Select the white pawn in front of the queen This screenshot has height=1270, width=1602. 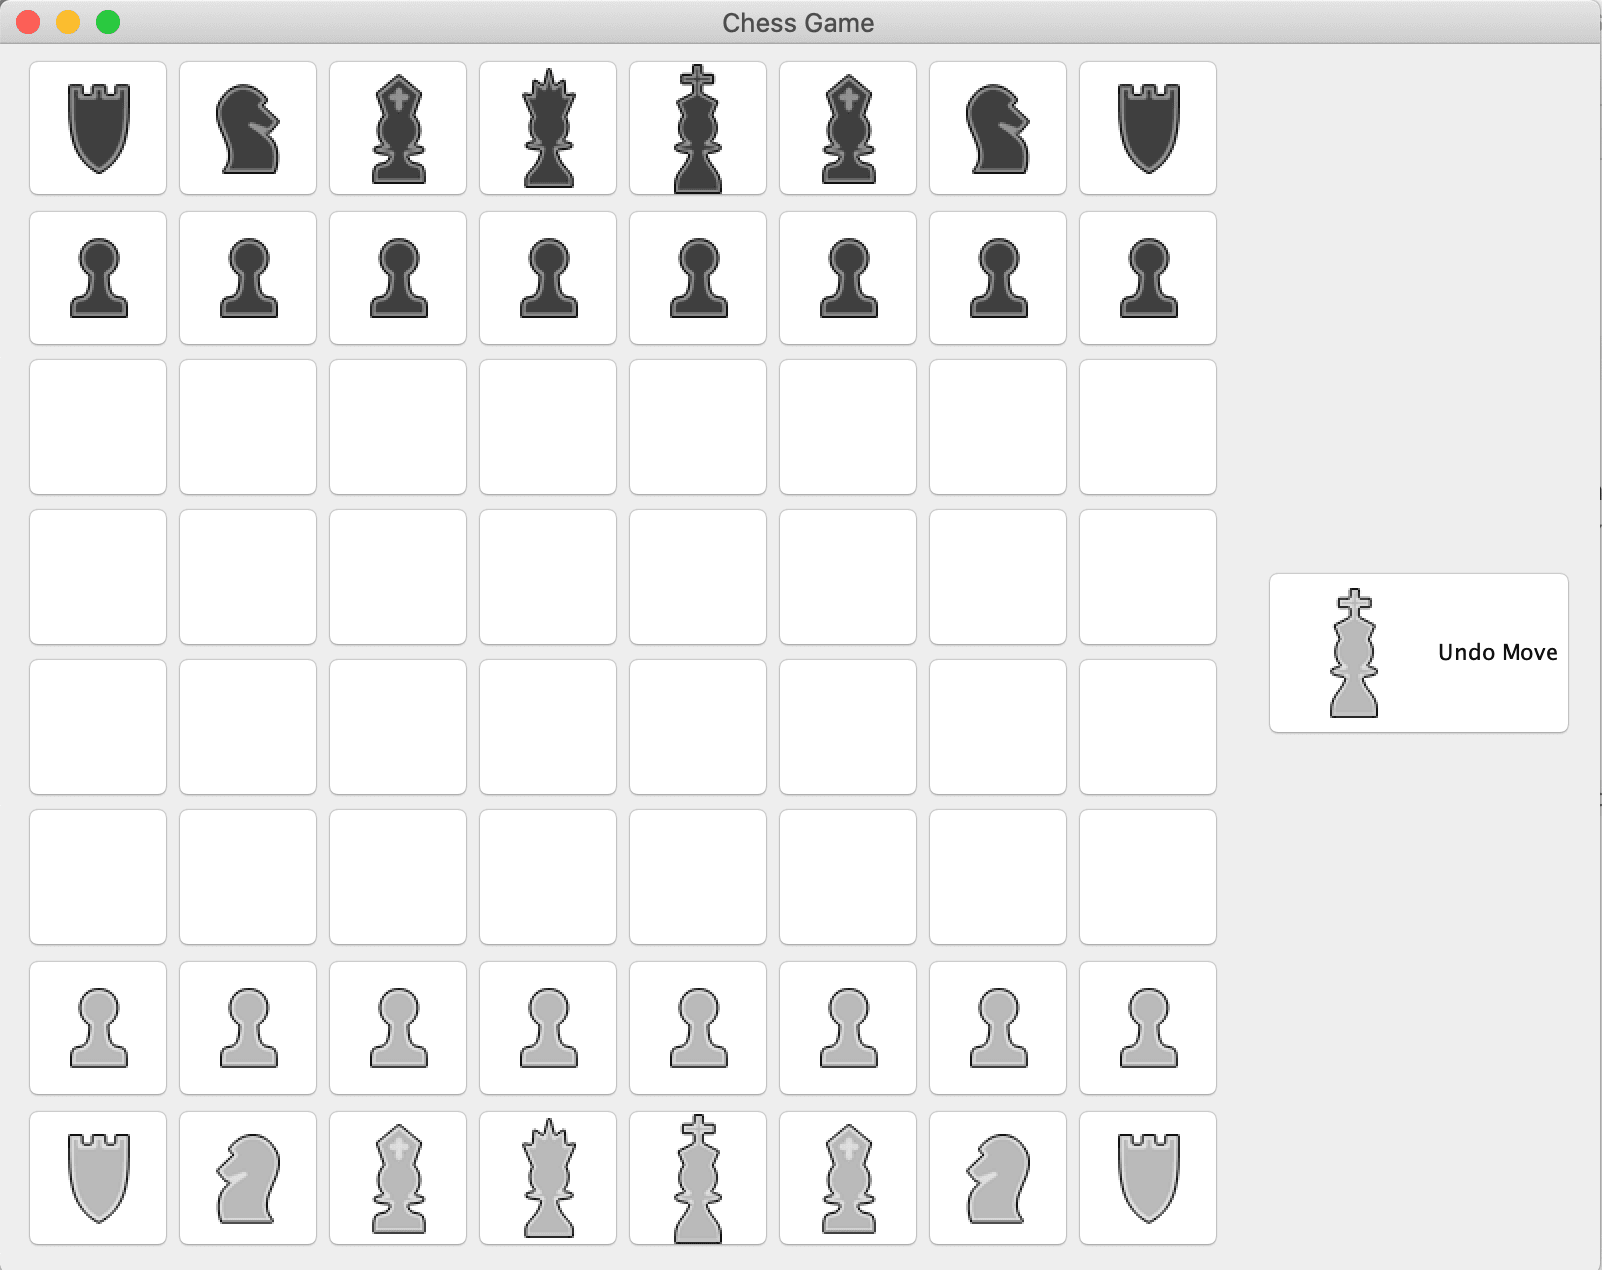(547, 1028)
